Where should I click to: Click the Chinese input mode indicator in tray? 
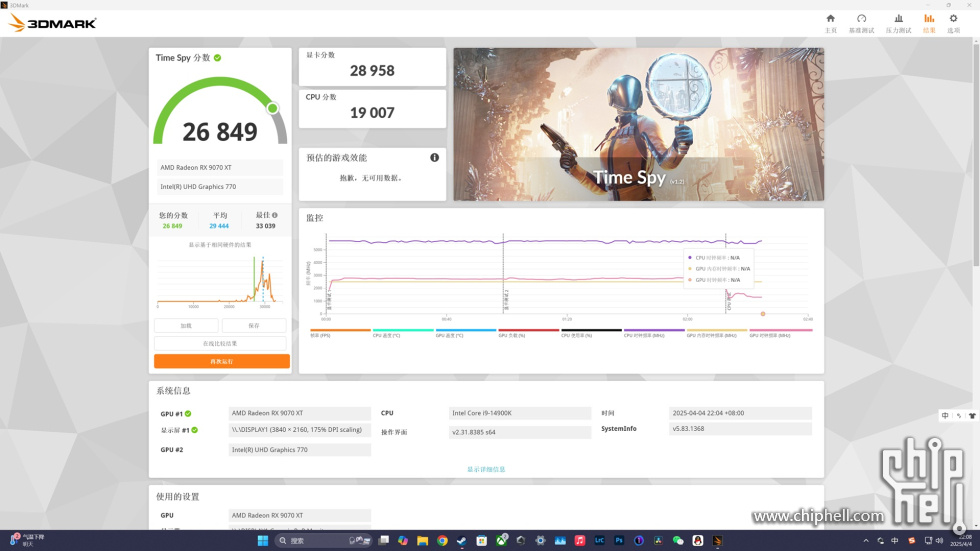tap(894, 541)
